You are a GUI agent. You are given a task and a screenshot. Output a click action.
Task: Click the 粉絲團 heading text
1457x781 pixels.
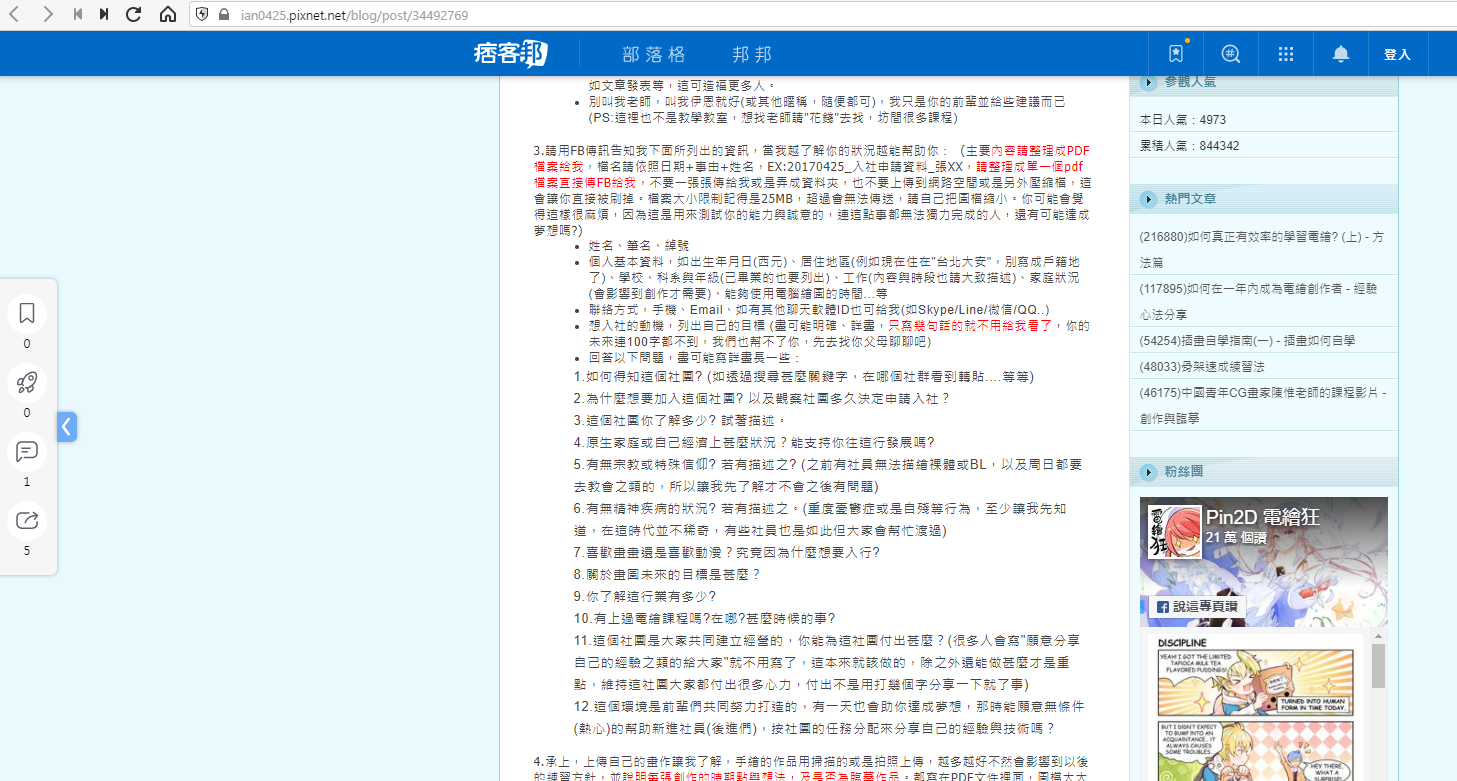(1183, 472)
